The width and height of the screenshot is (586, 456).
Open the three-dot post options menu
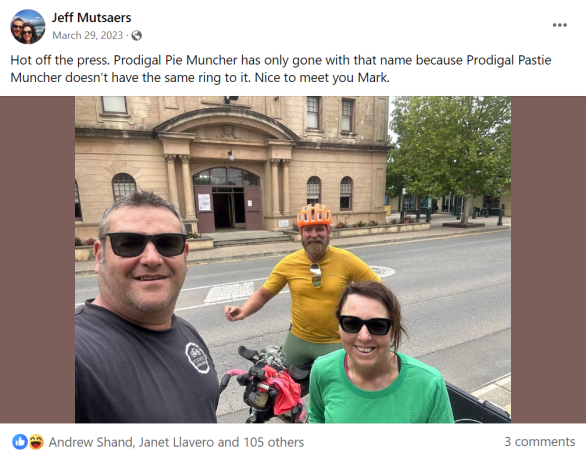pyautogui.click(x=559, y=25)
